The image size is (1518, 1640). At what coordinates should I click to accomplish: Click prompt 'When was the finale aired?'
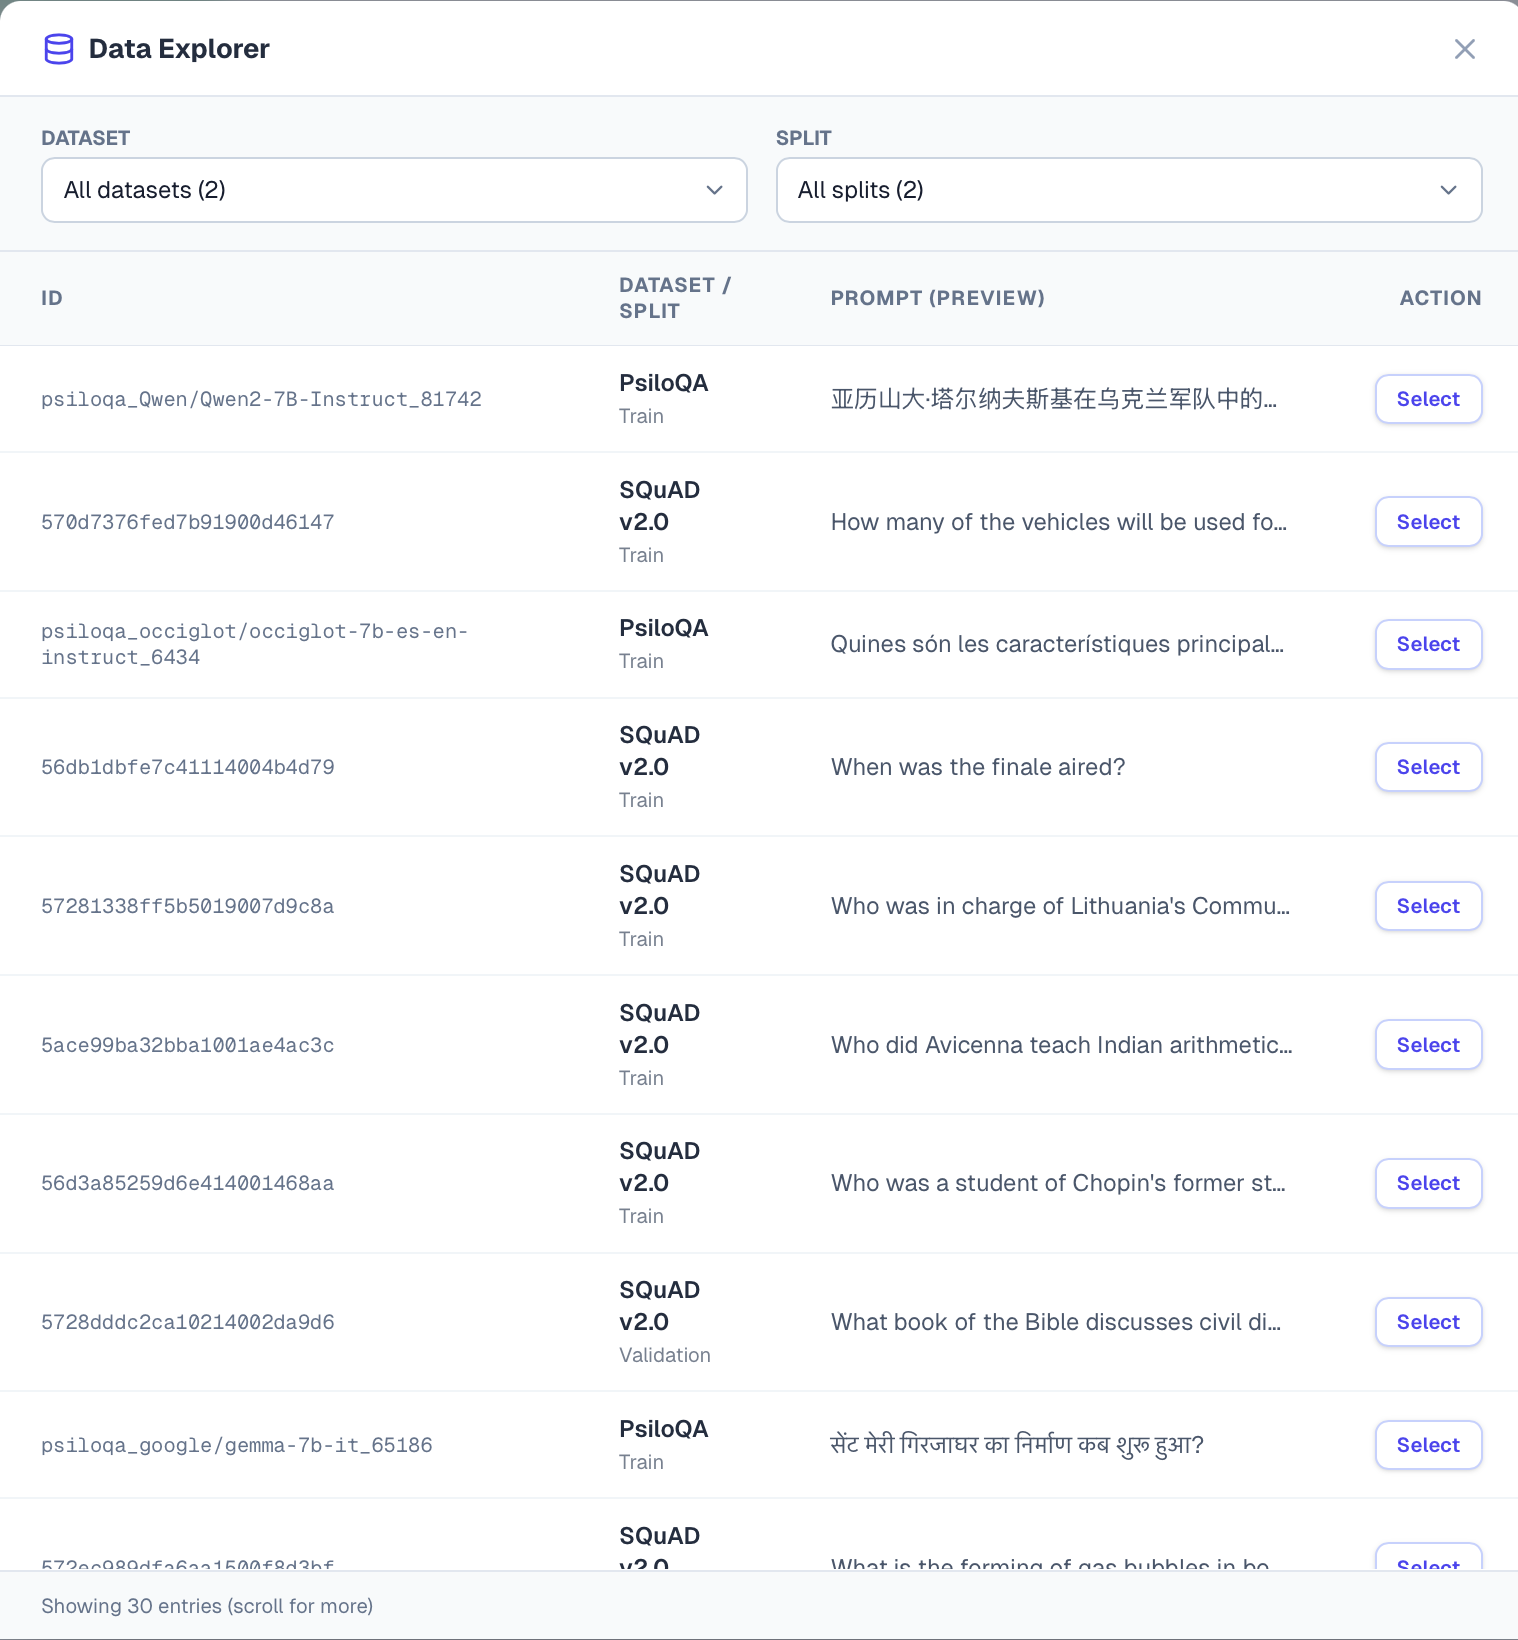[978, 767]
